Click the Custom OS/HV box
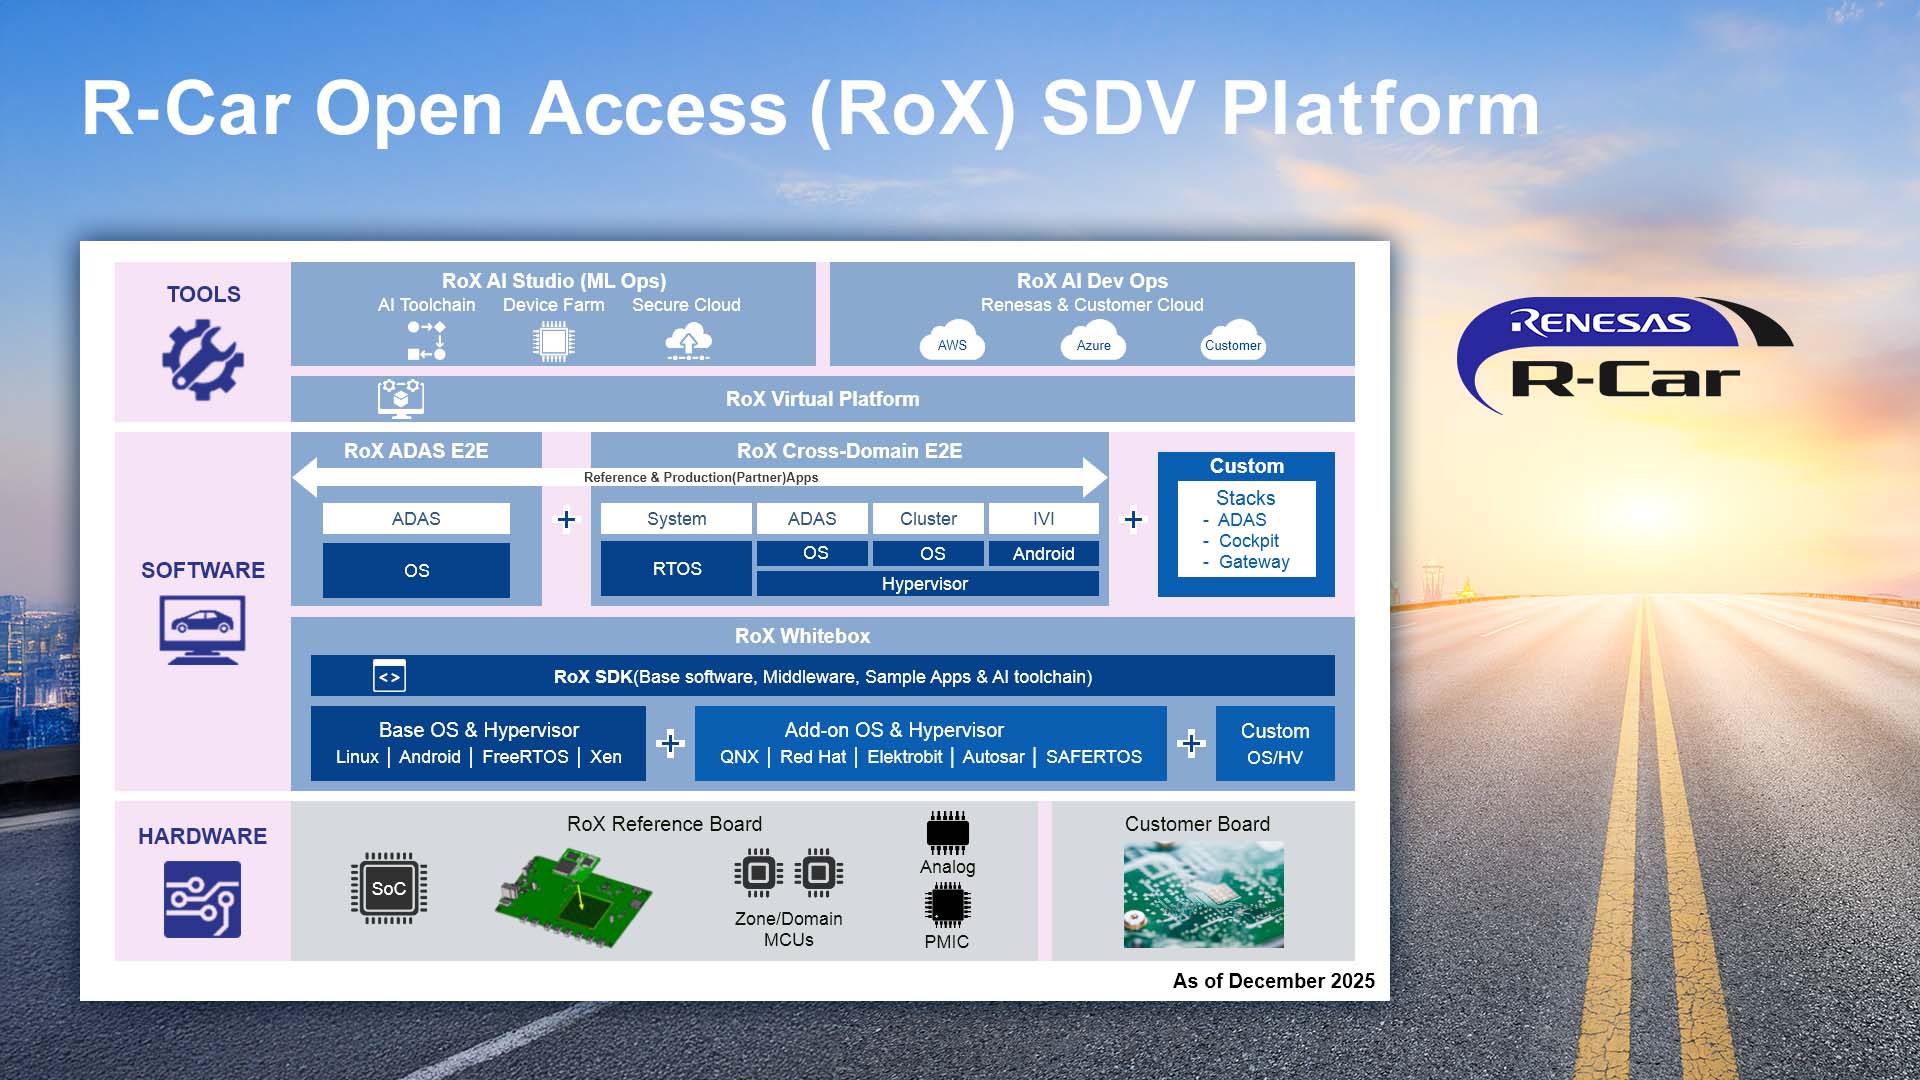 1274,743
